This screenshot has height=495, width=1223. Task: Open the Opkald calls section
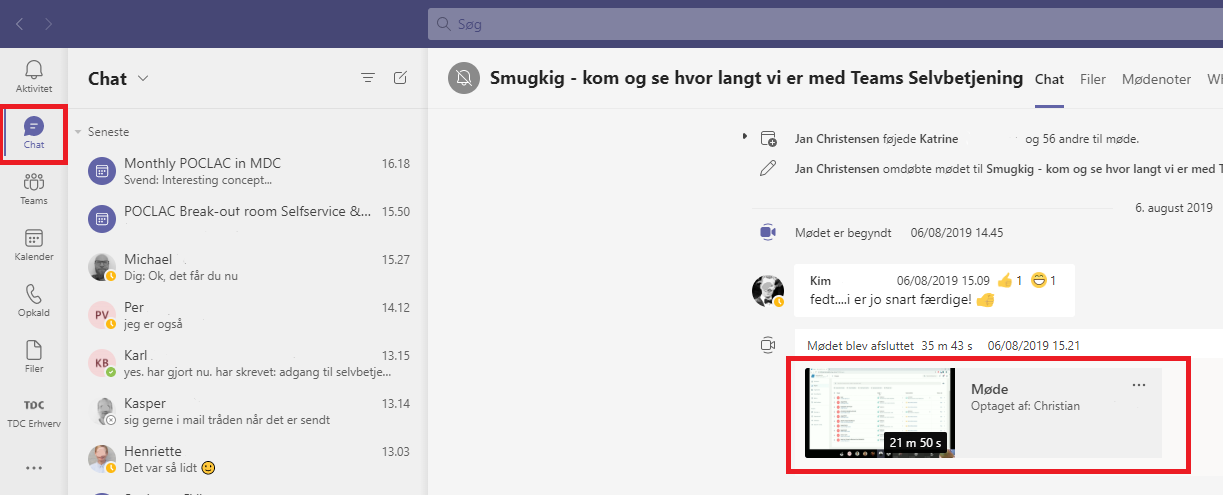[x=34, y=301]
